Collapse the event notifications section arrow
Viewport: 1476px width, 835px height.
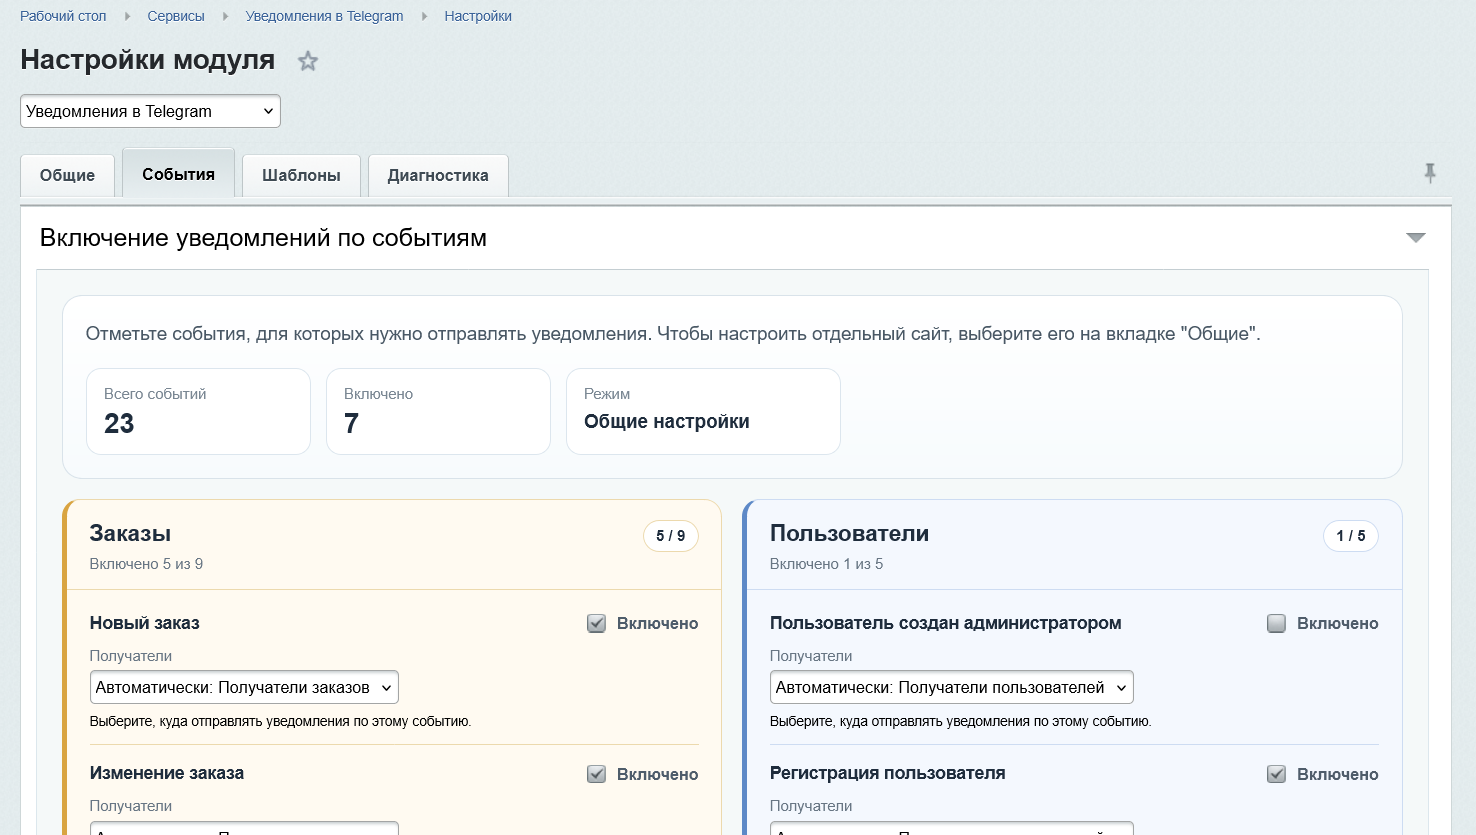click(x=1415, y=238)
